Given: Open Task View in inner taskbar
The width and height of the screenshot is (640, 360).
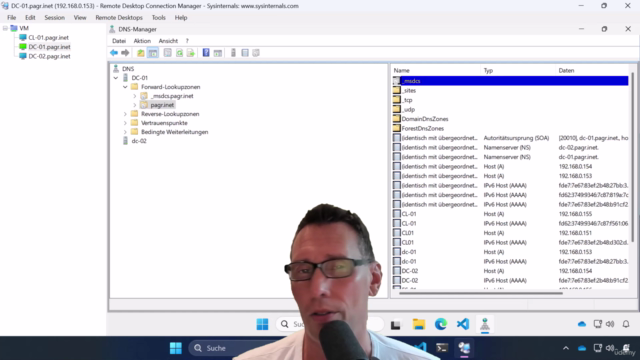Looking at the screenshot, I should (x=395, y=324).
